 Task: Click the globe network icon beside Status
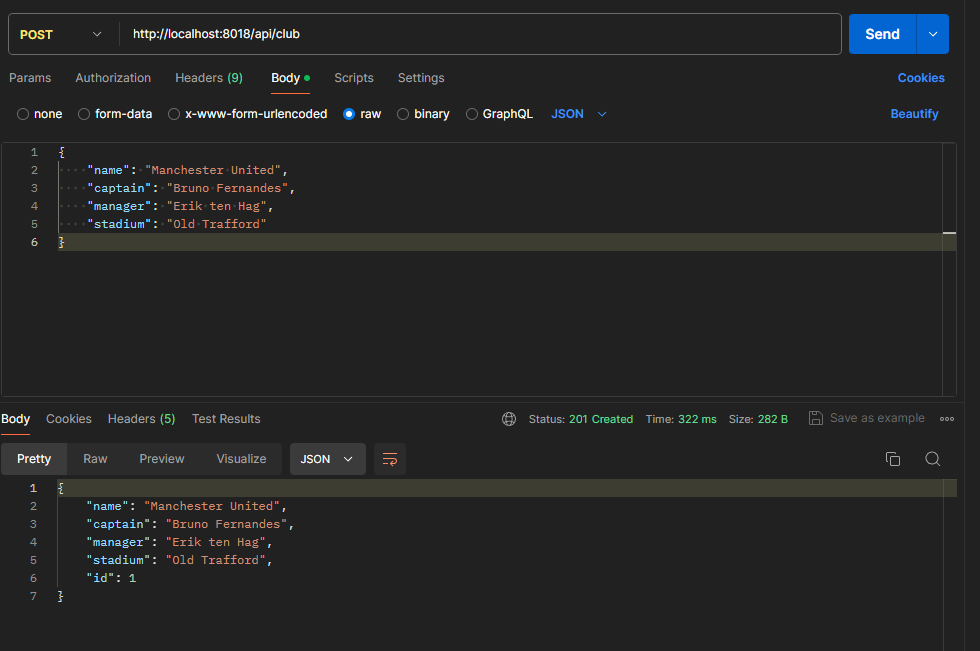[509, 419]
